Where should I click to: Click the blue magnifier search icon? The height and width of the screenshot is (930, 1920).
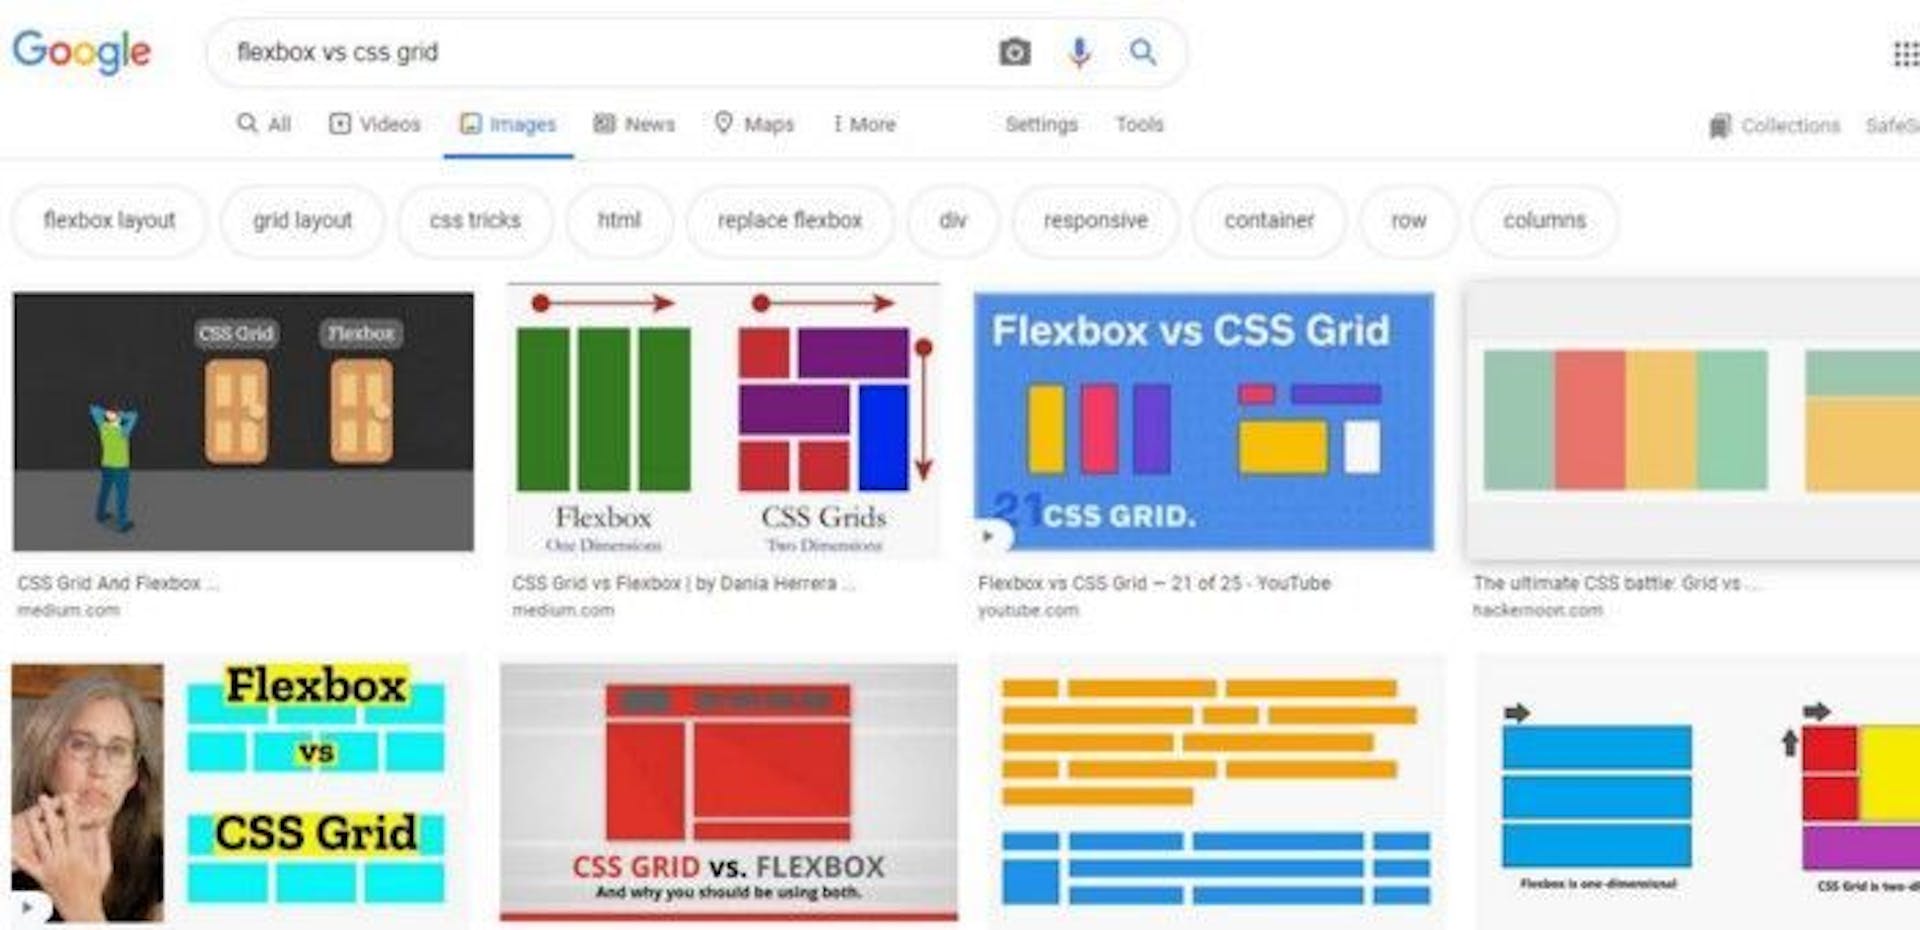point(1143,51)
